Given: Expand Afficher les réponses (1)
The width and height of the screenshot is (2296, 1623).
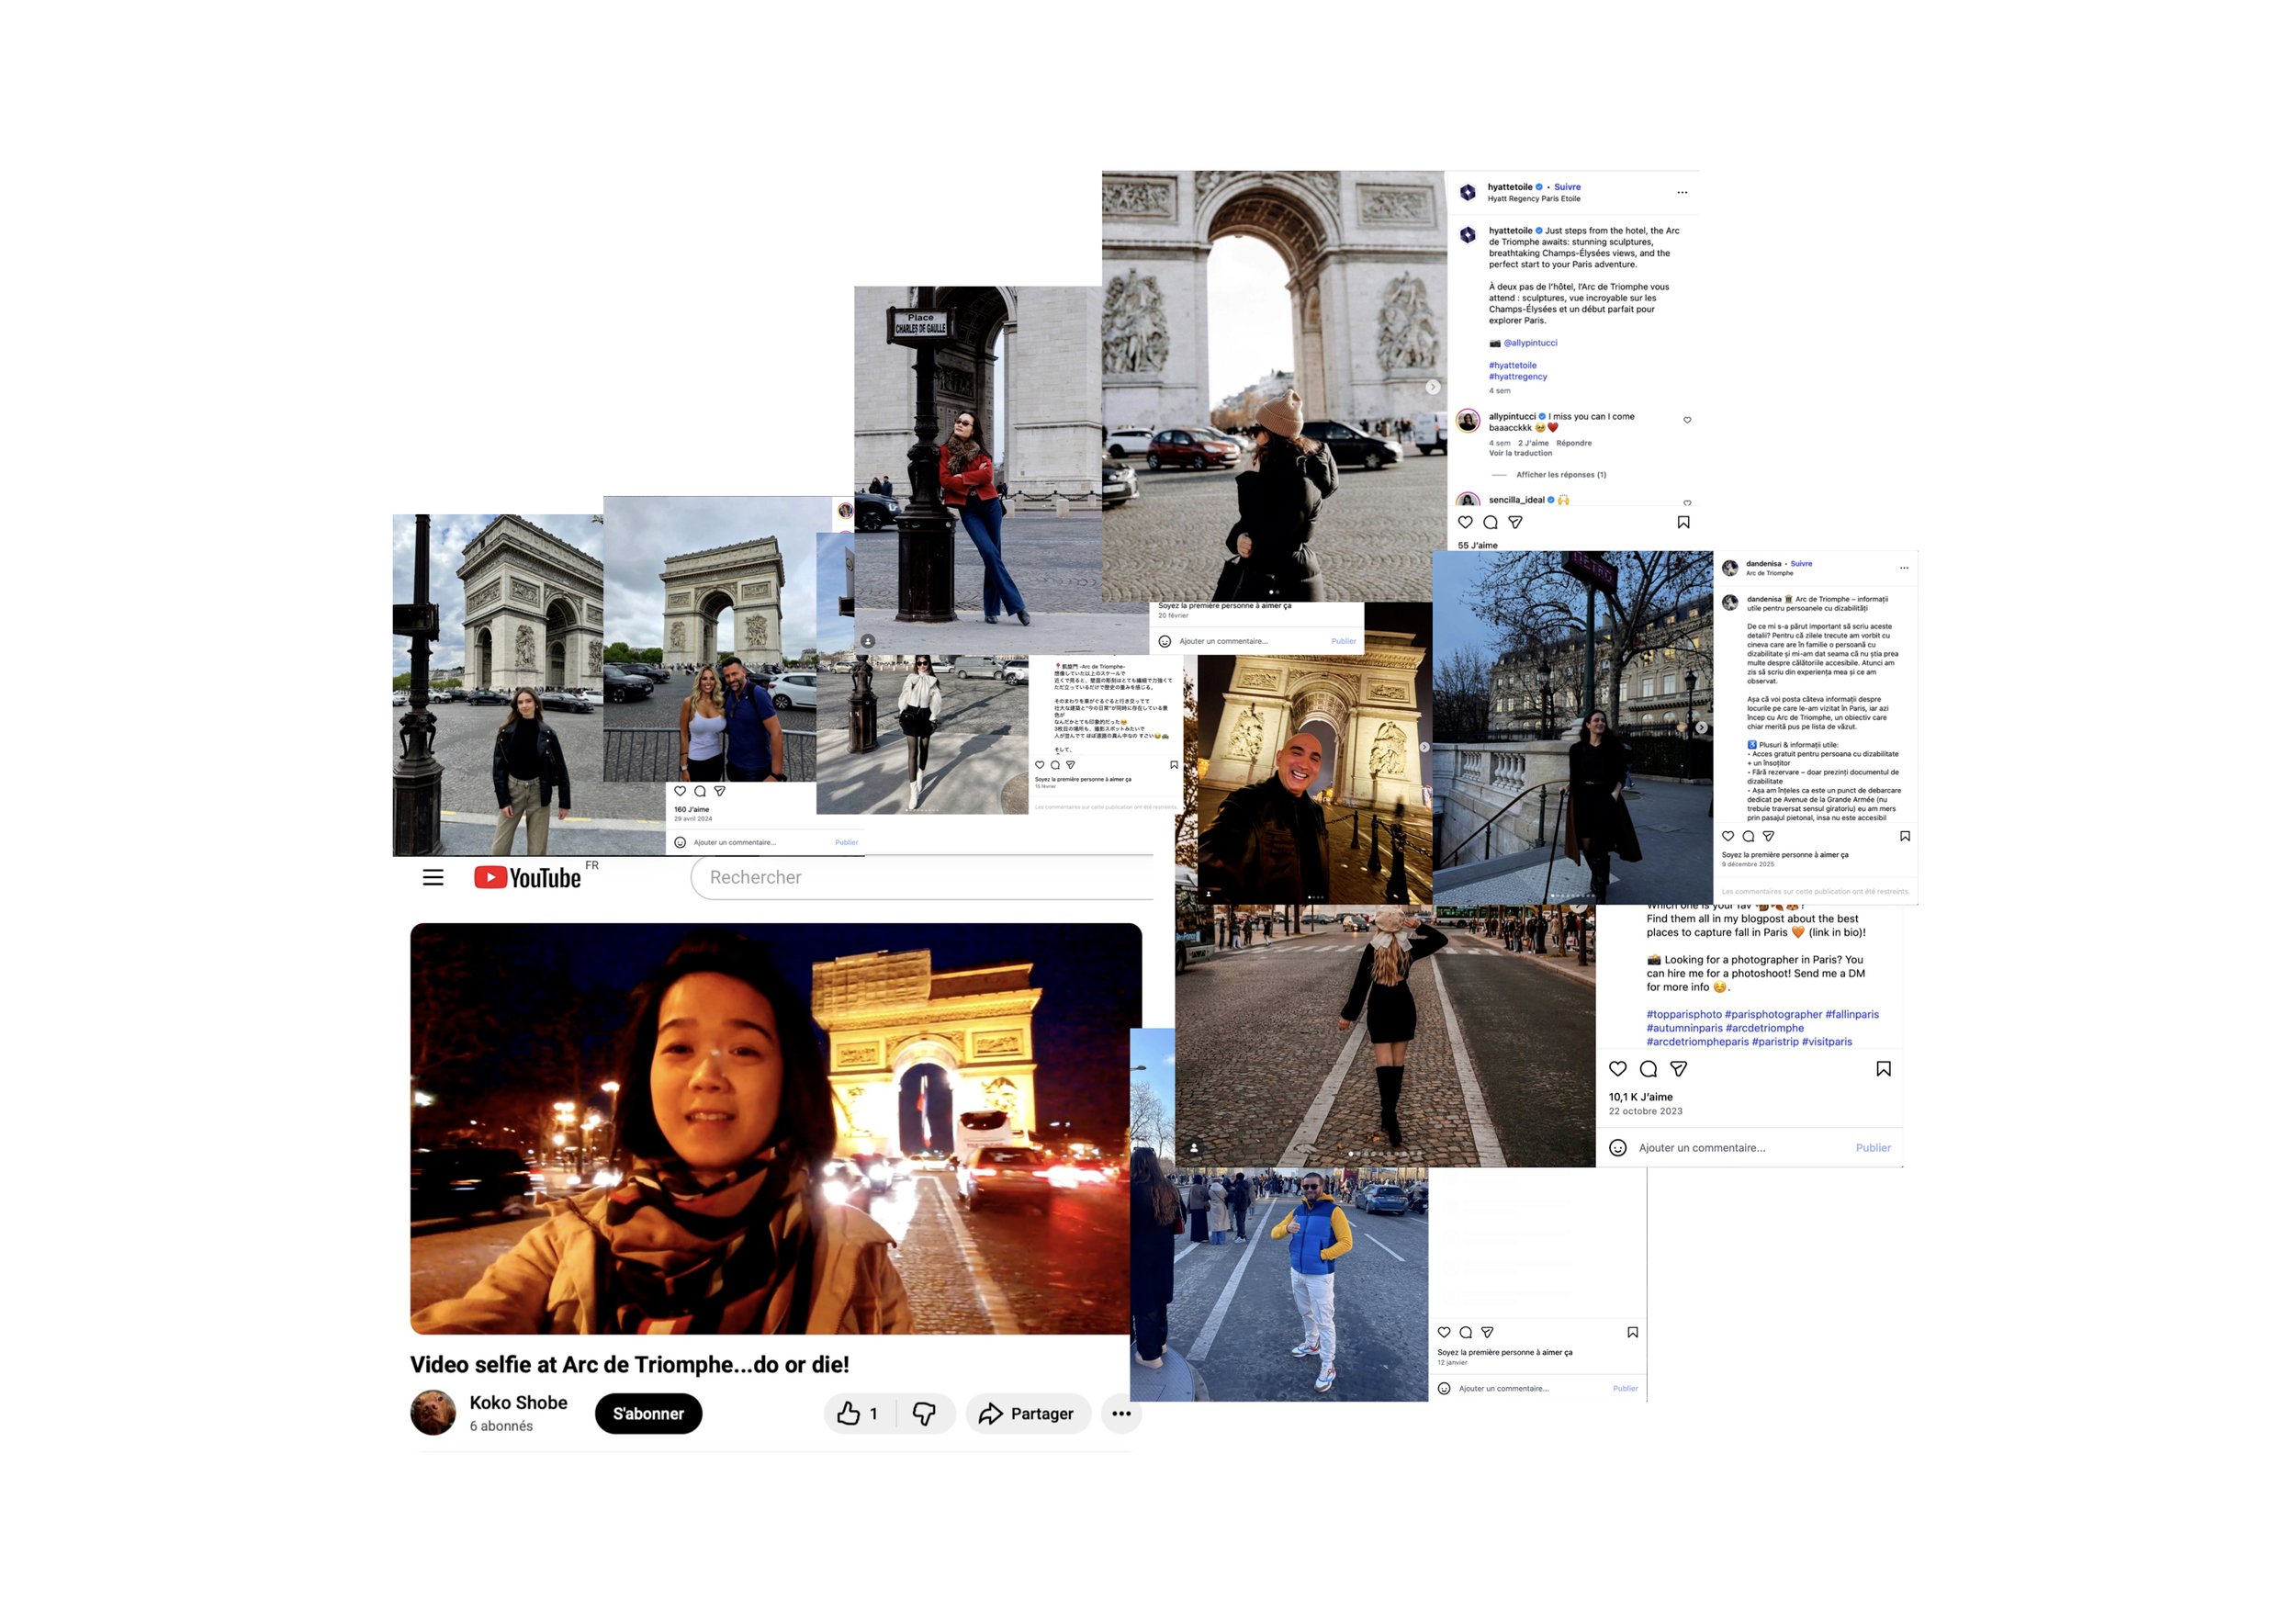Looking at the screenshot, I should [1561, 475].
